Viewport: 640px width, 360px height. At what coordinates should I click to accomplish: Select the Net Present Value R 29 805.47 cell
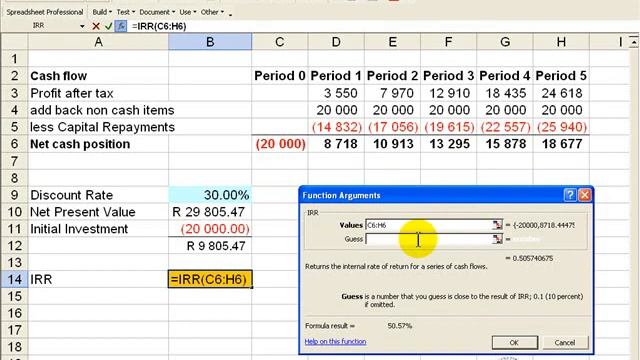(210, 212)
